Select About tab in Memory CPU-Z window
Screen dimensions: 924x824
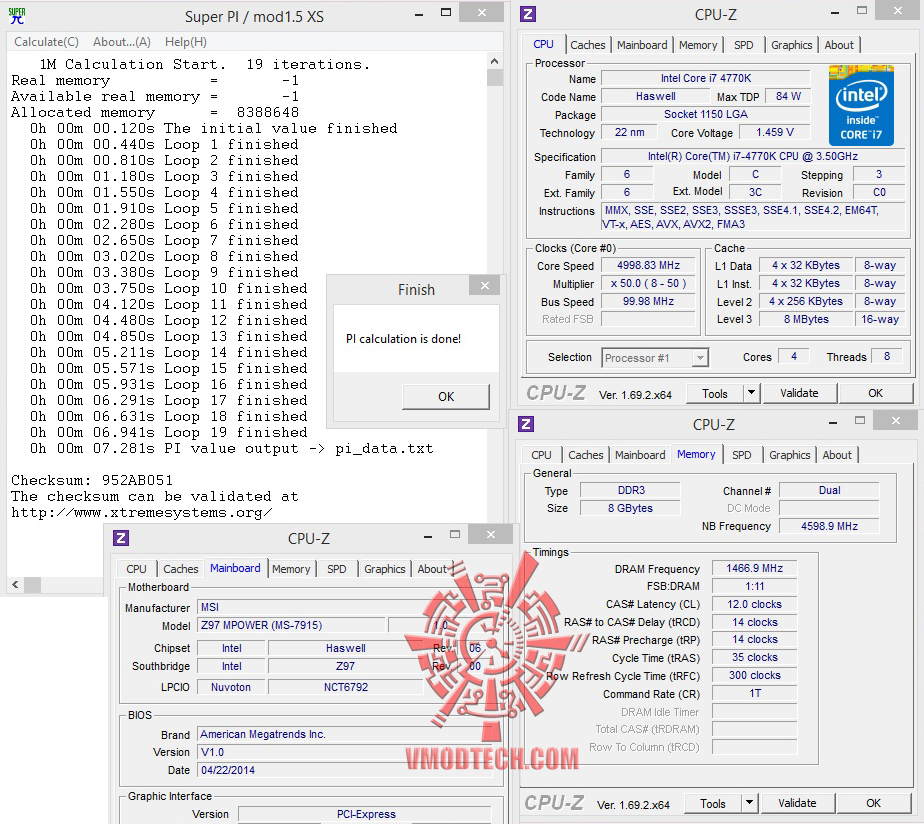[x=837, y=455]
